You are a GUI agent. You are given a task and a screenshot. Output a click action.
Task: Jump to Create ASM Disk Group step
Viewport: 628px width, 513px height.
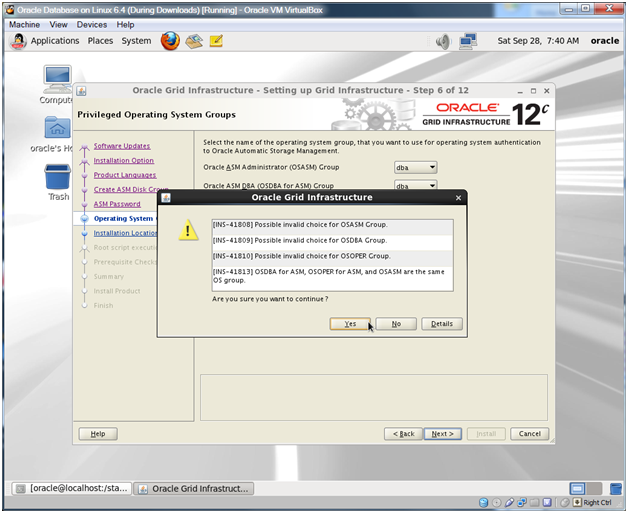pos(130,189)
